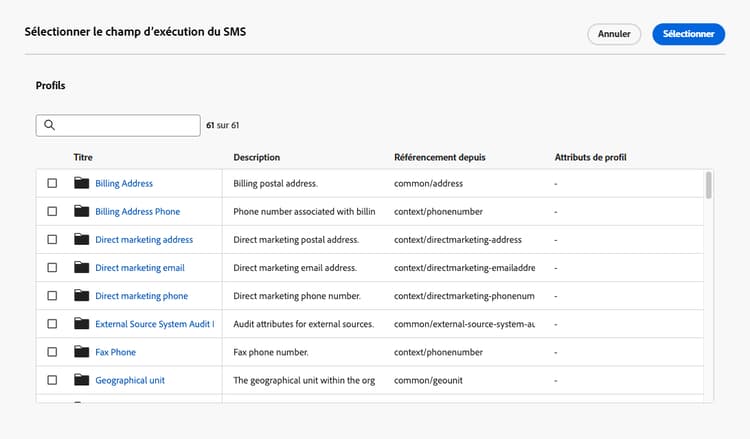Click the folder icon beside Billing Address
750x439 pixels.
(x=81, y=183)
